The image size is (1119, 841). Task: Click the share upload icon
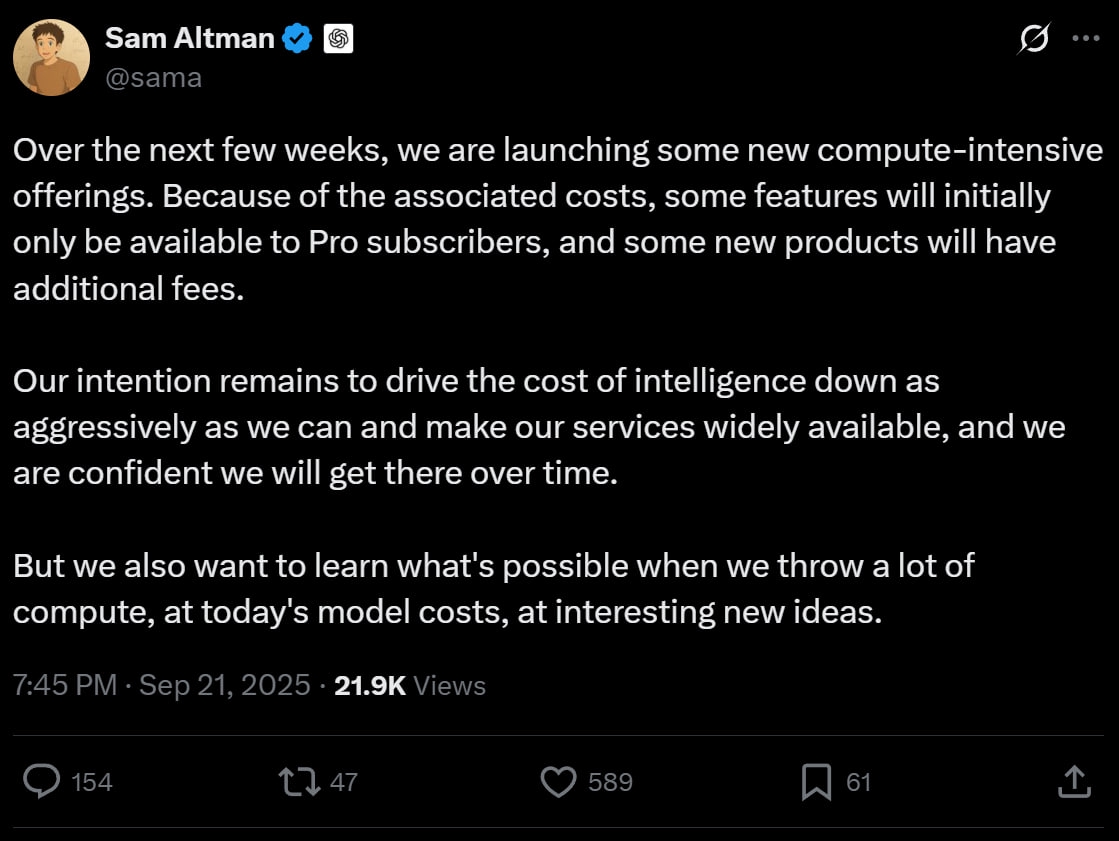1072,781
